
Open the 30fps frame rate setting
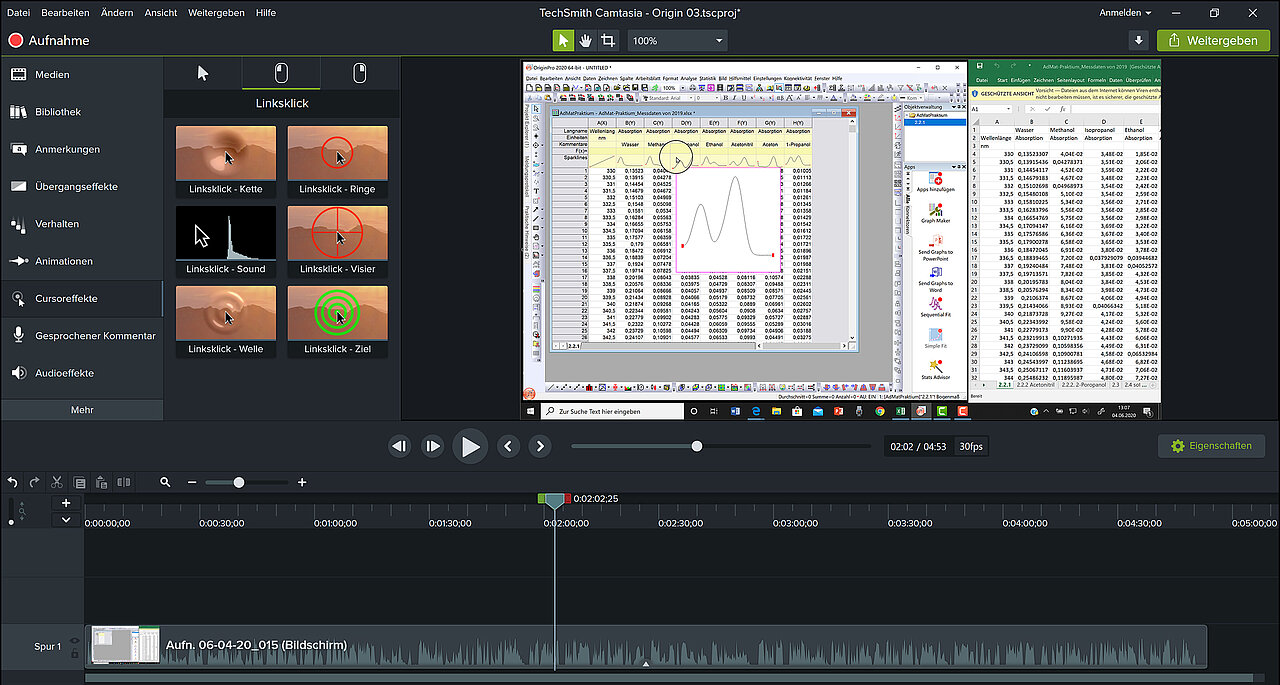[x=970, y=446]
